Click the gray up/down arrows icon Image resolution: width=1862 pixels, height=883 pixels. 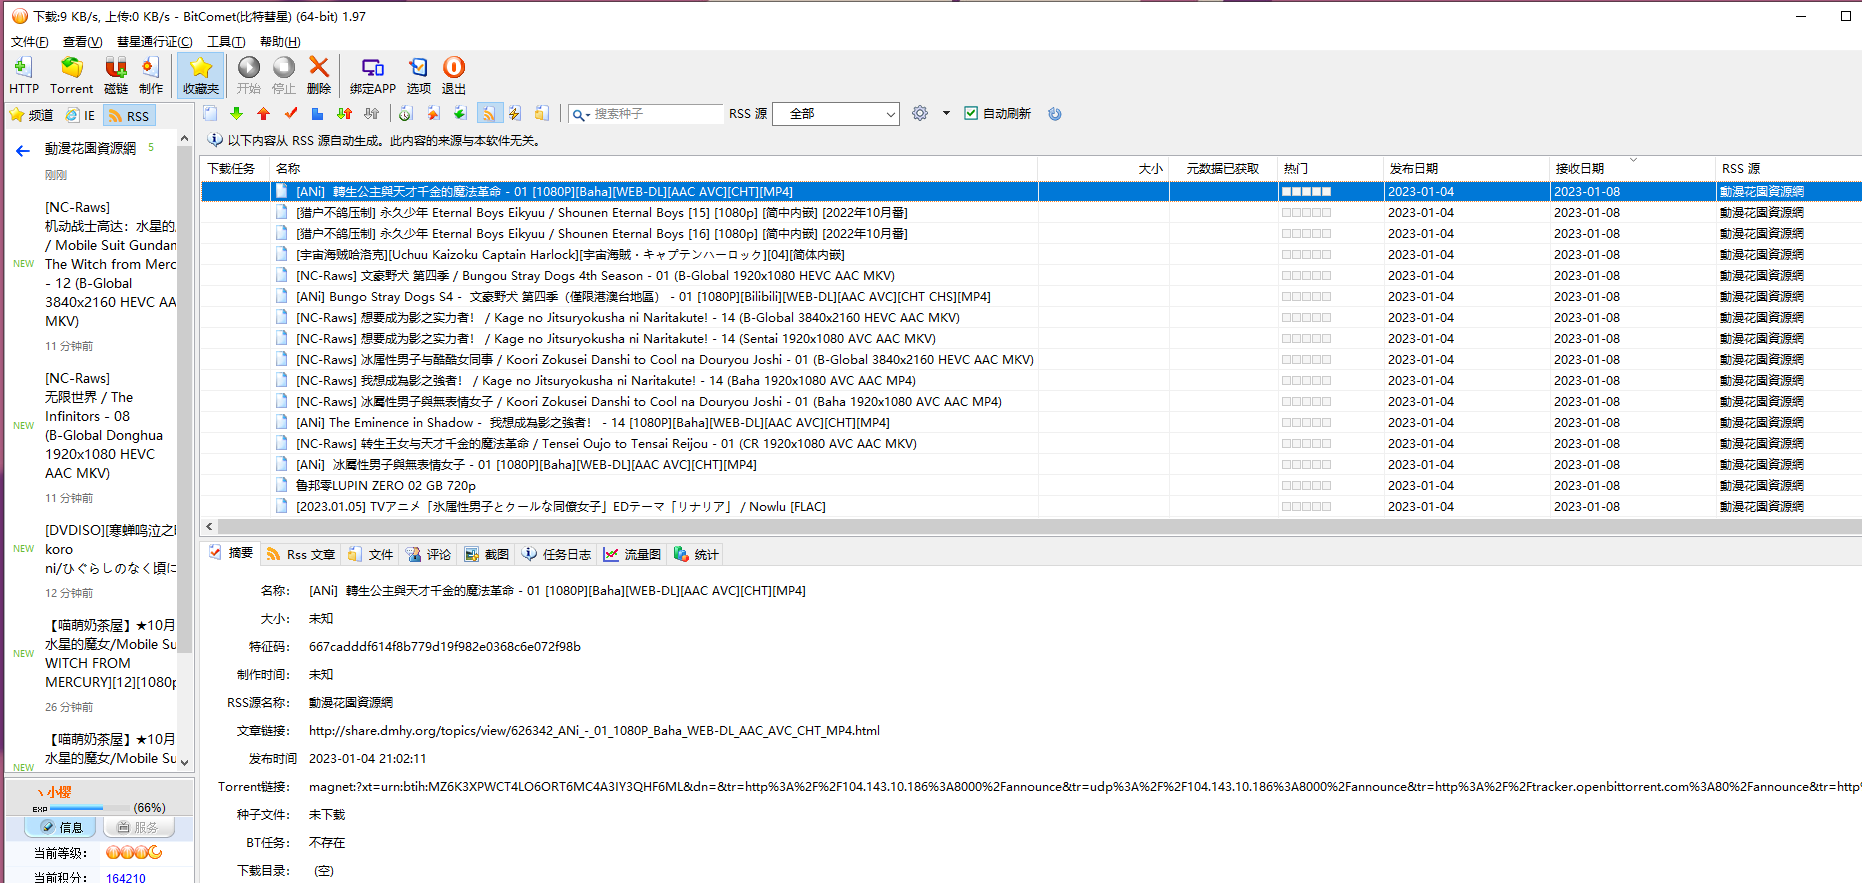(x=371, y=114)
